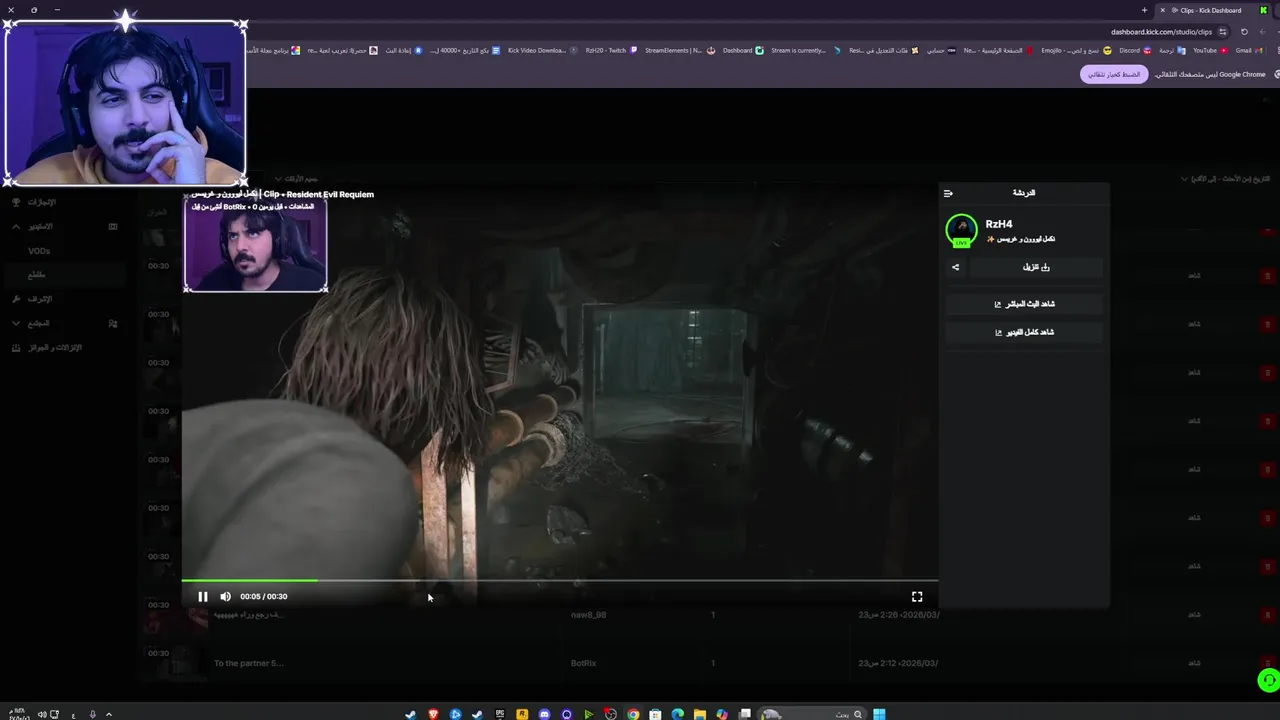Click the الدردشة chat panel header
Viewport: 1280px width, 720px height.
1024,193
